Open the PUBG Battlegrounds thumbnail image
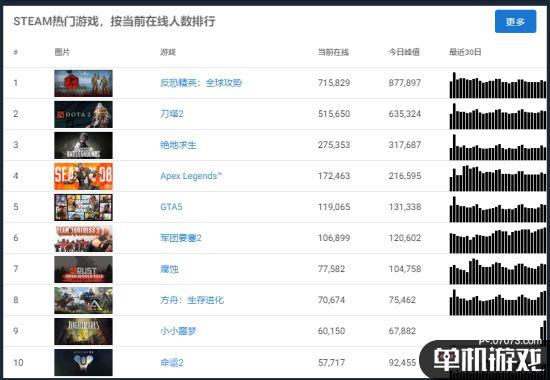The image size is (550, 380). [x=83, y=145]
